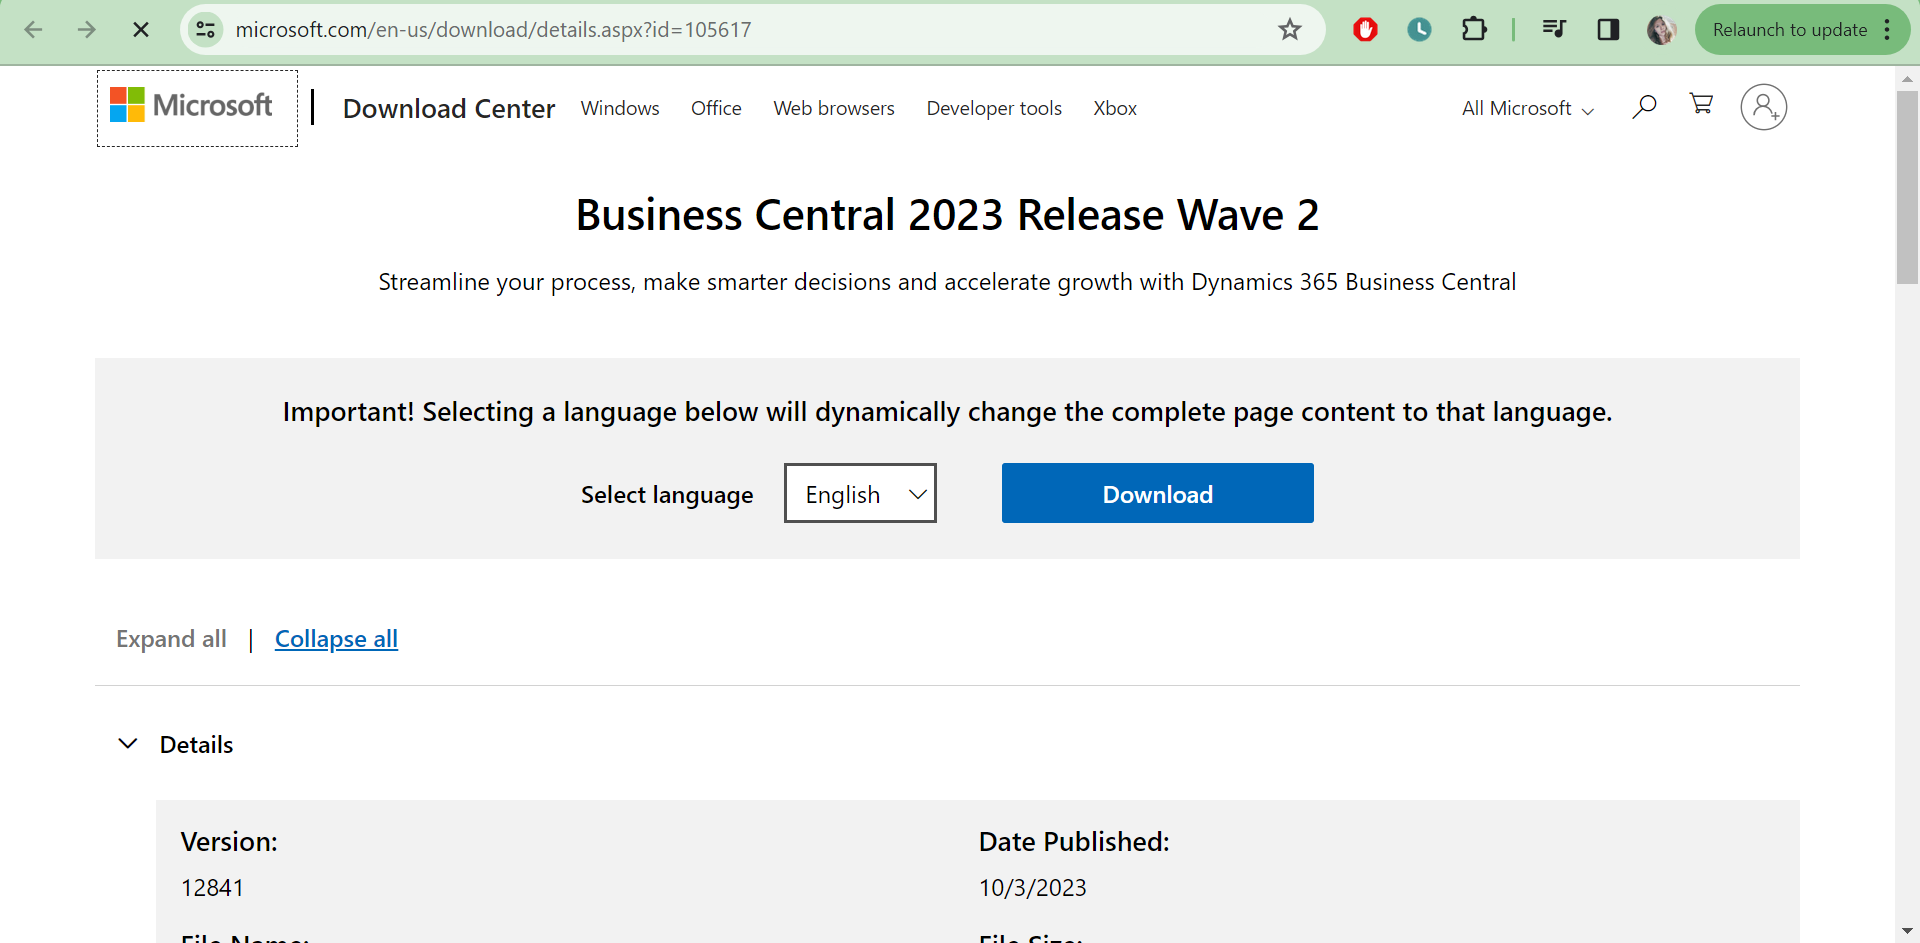
Task: View site information icon in address bar
Action: coord(206,30)
